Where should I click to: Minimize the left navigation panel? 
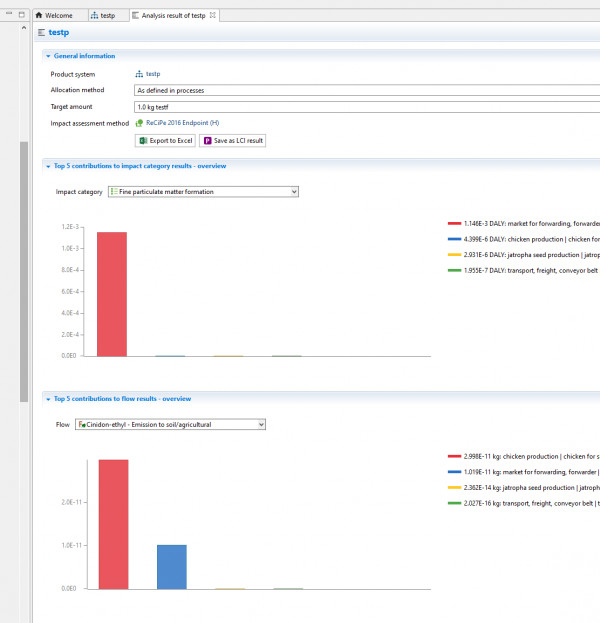[x=9, y=14]
